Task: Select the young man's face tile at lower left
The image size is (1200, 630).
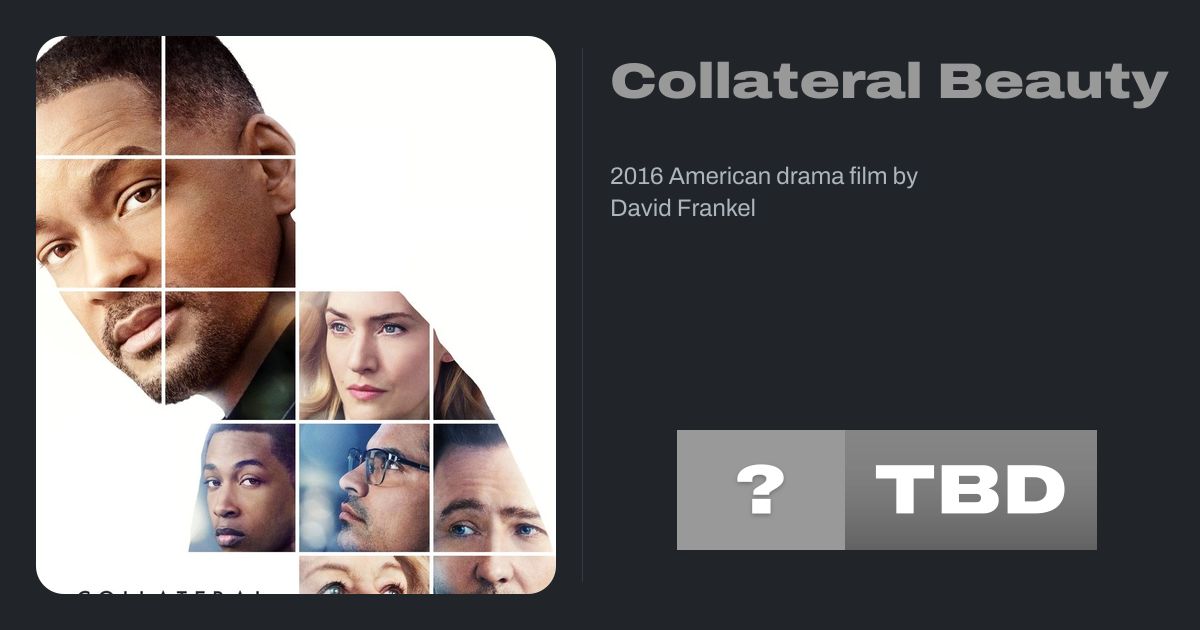Action: (243, 488)
